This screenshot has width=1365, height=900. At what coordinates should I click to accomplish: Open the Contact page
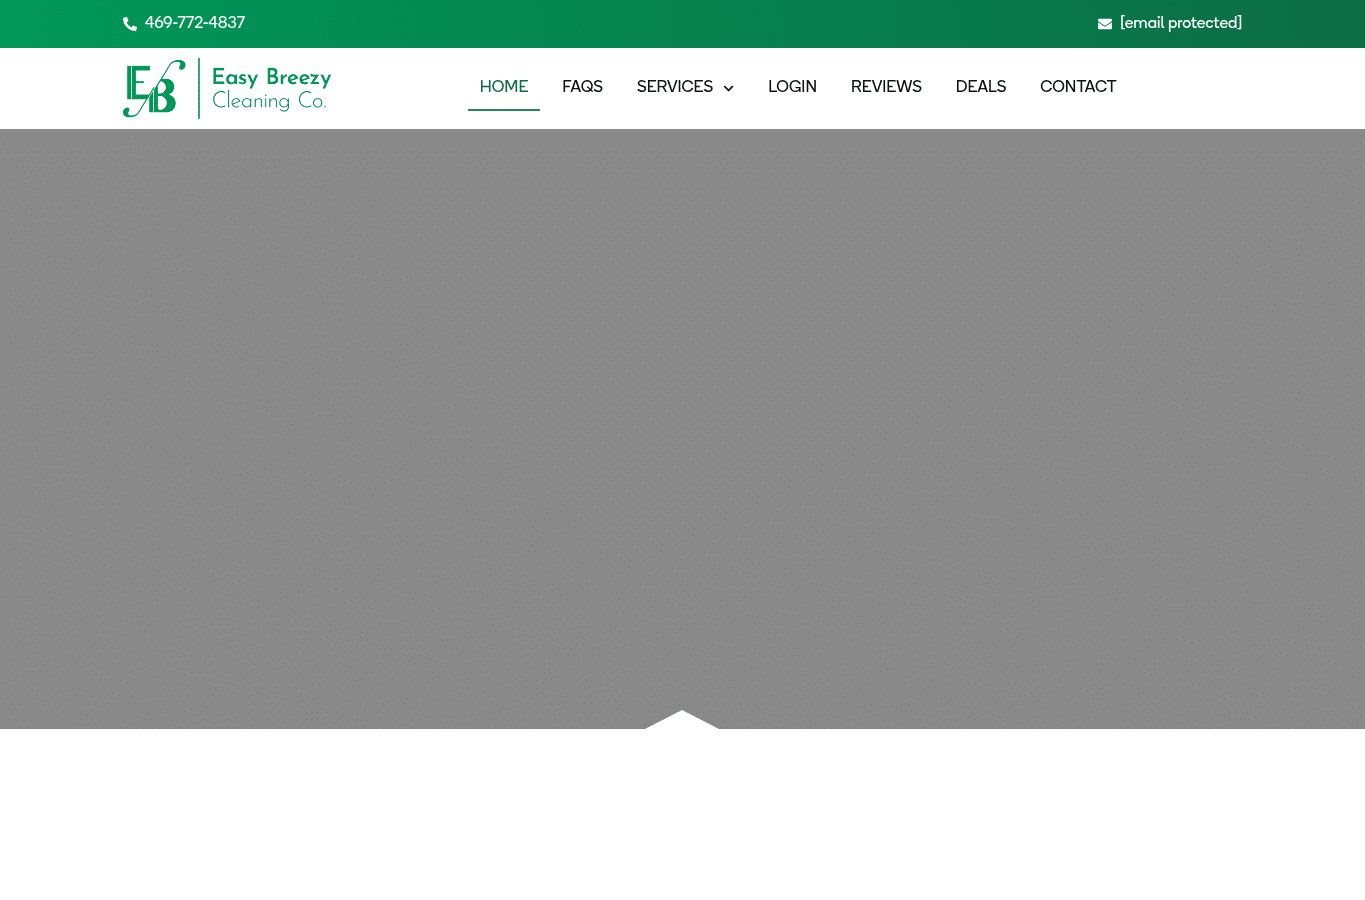(1078, 87)
